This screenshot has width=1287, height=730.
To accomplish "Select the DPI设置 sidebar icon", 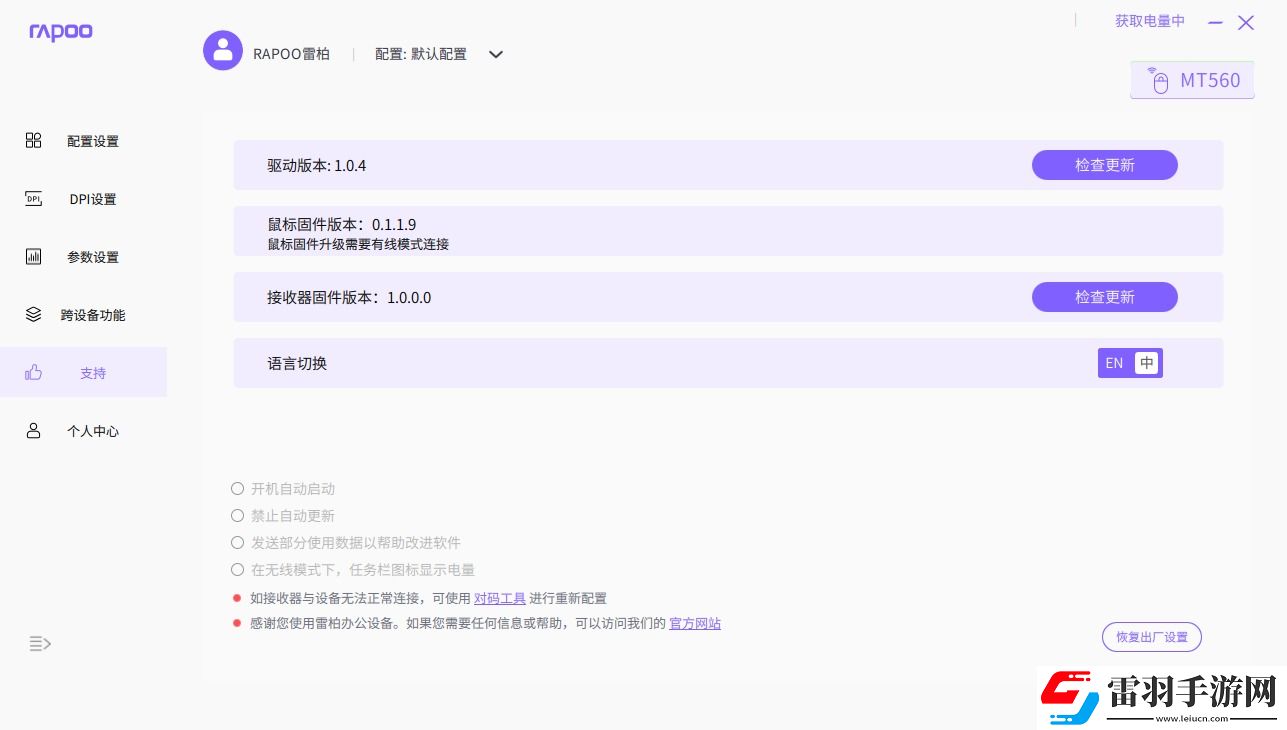I will click(x=33, y=198).
